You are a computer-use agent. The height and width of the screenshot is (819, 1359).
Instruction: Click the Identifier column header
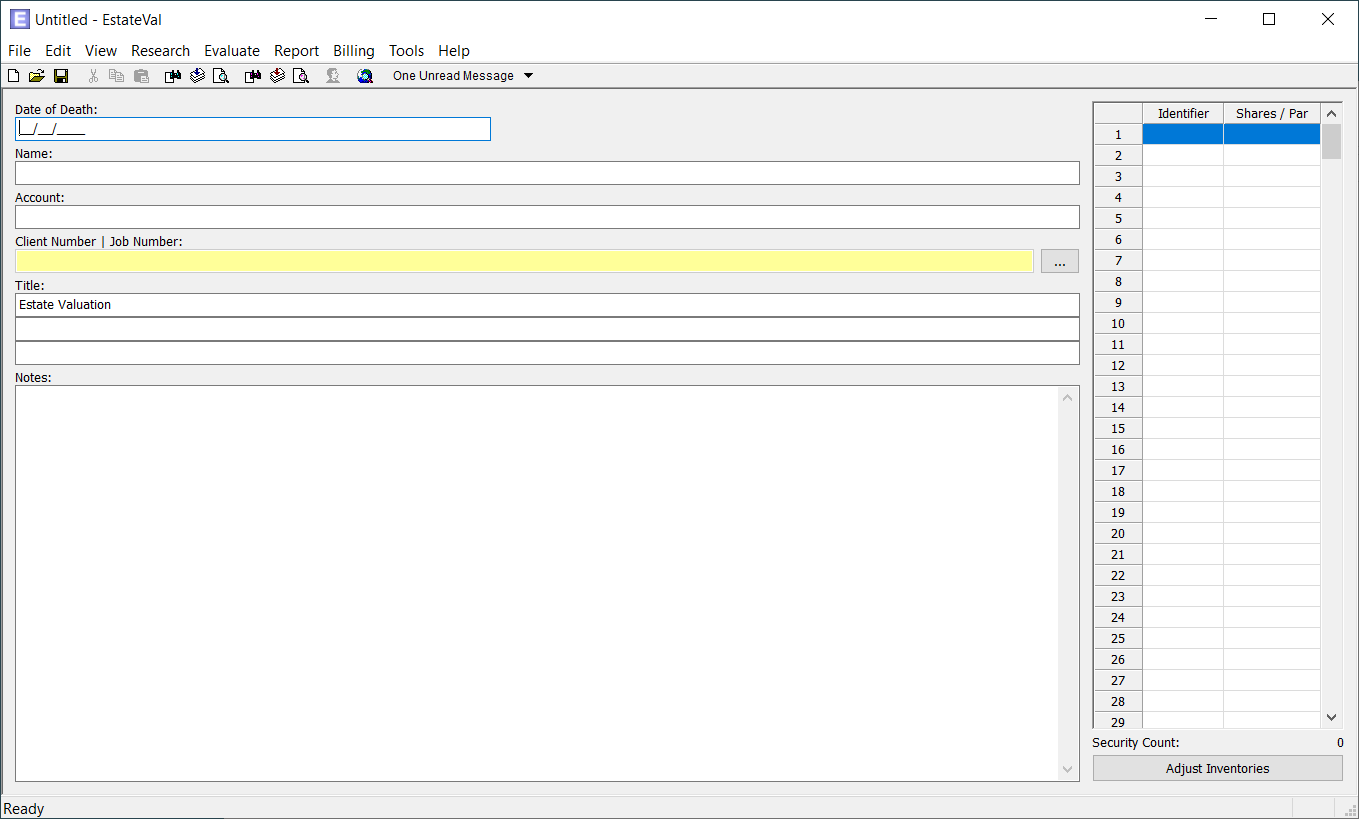coord(1183,113)
